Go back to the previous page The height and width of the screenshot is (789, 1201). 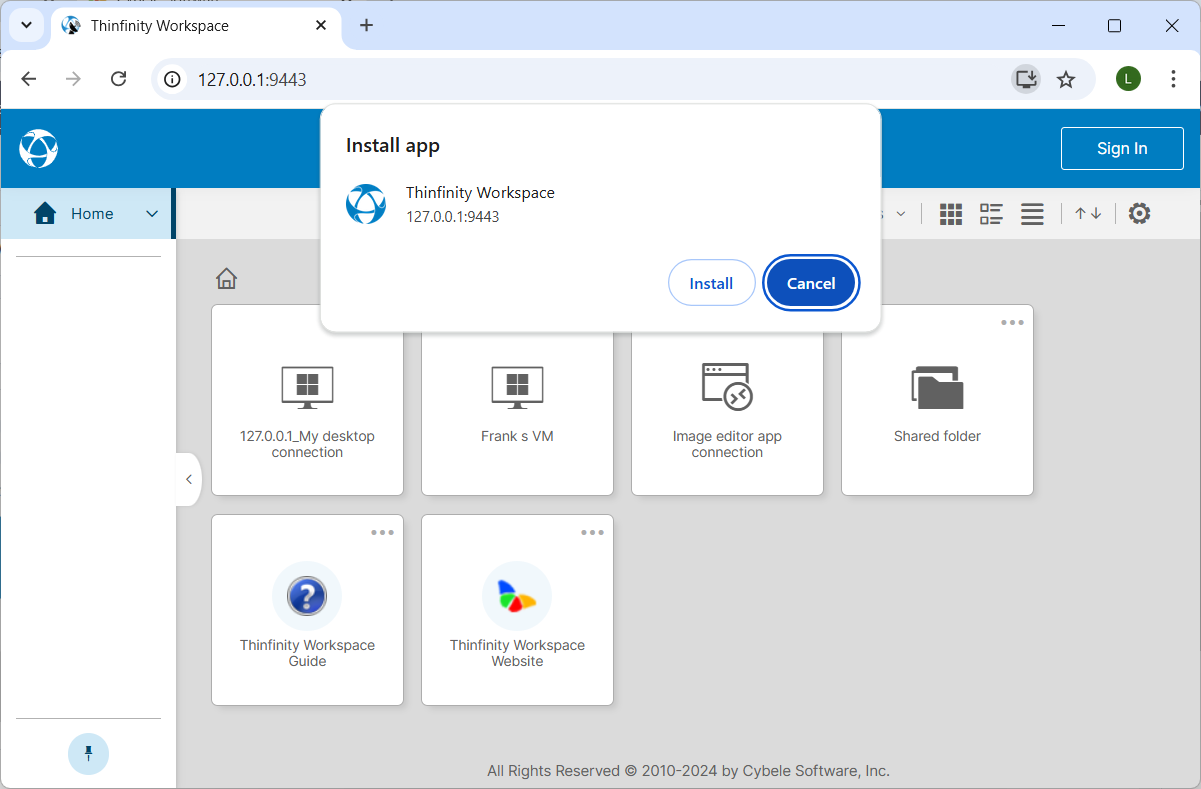click(x=29, y=79)
